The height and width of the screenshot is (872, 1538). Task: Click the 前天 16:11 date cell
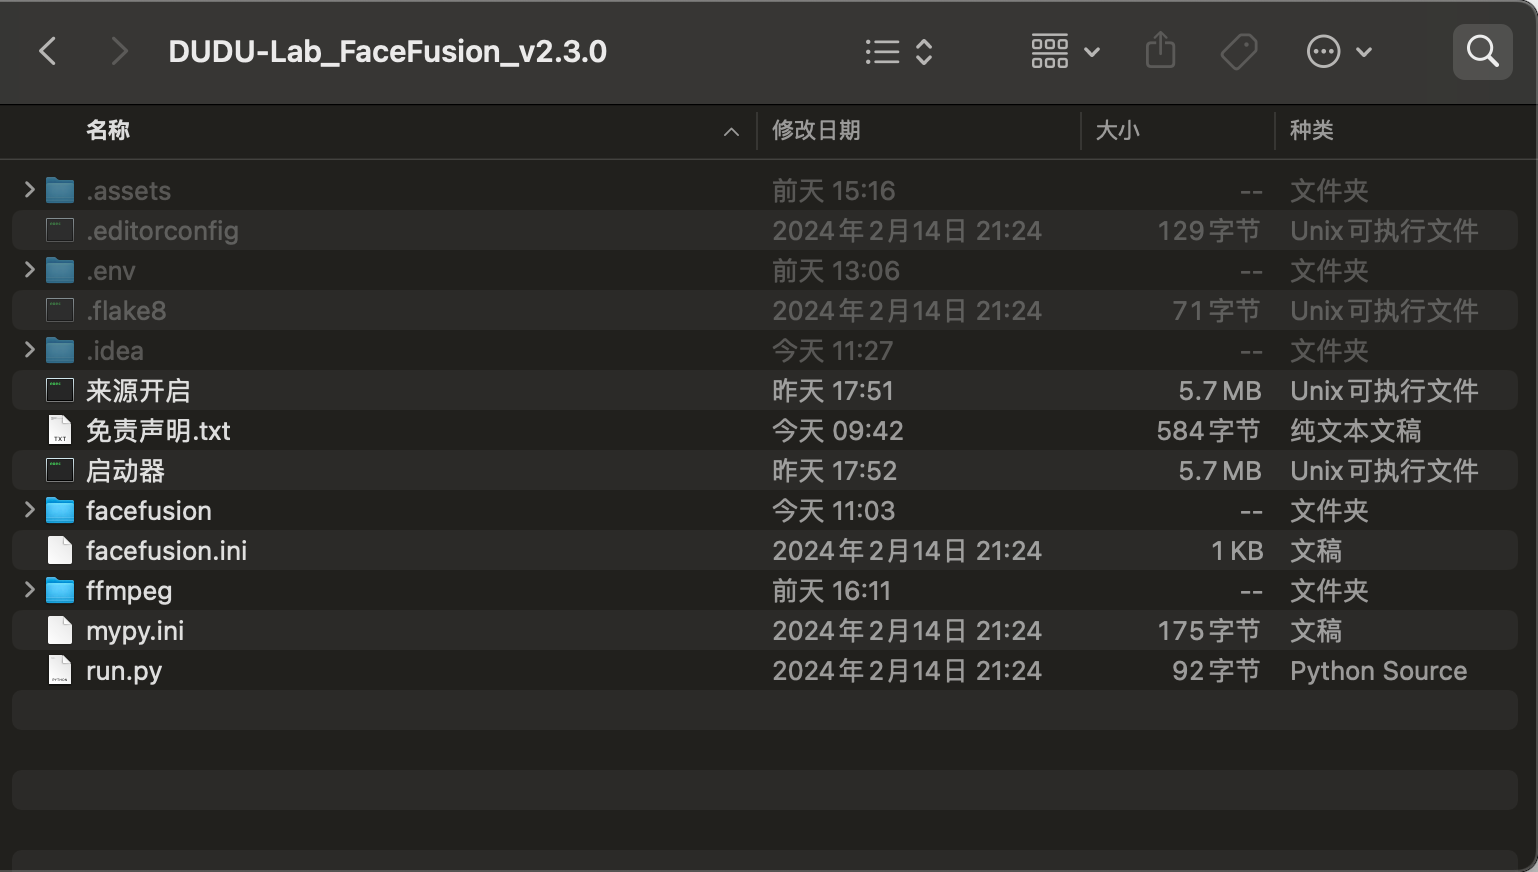coord(831,591)
